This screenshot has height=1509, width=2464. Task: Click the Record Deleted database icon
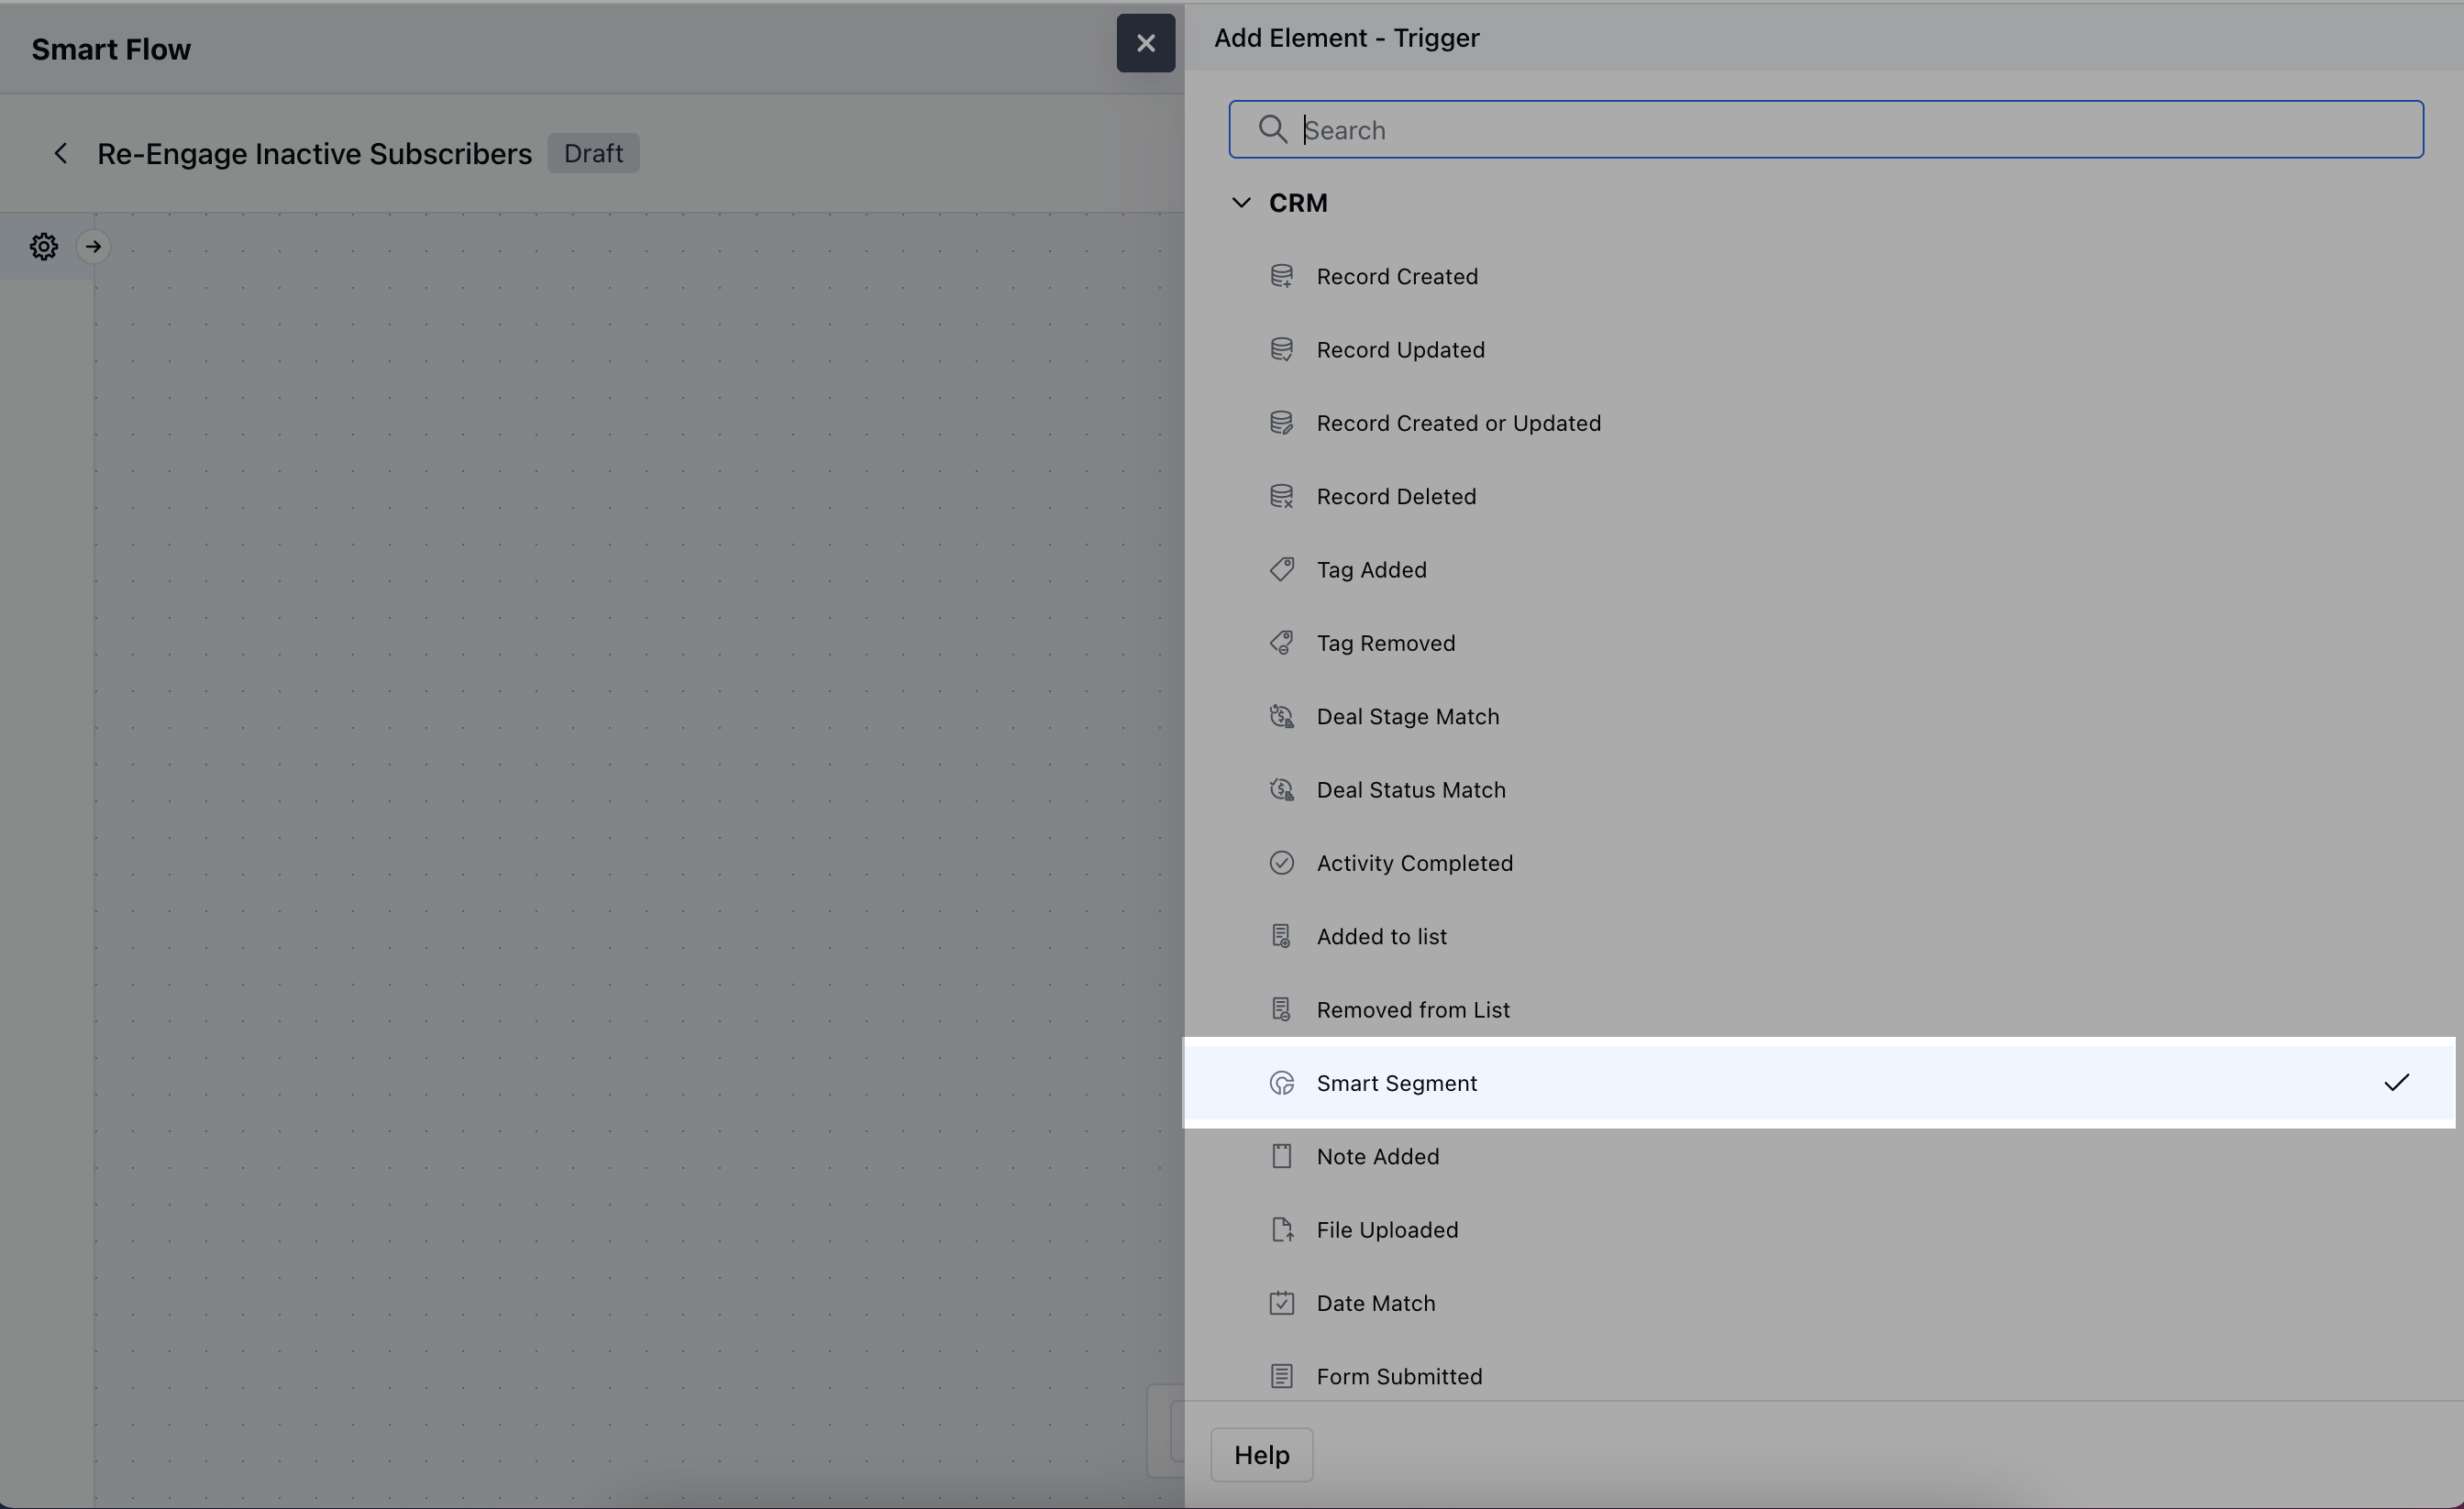point(1281,496)
